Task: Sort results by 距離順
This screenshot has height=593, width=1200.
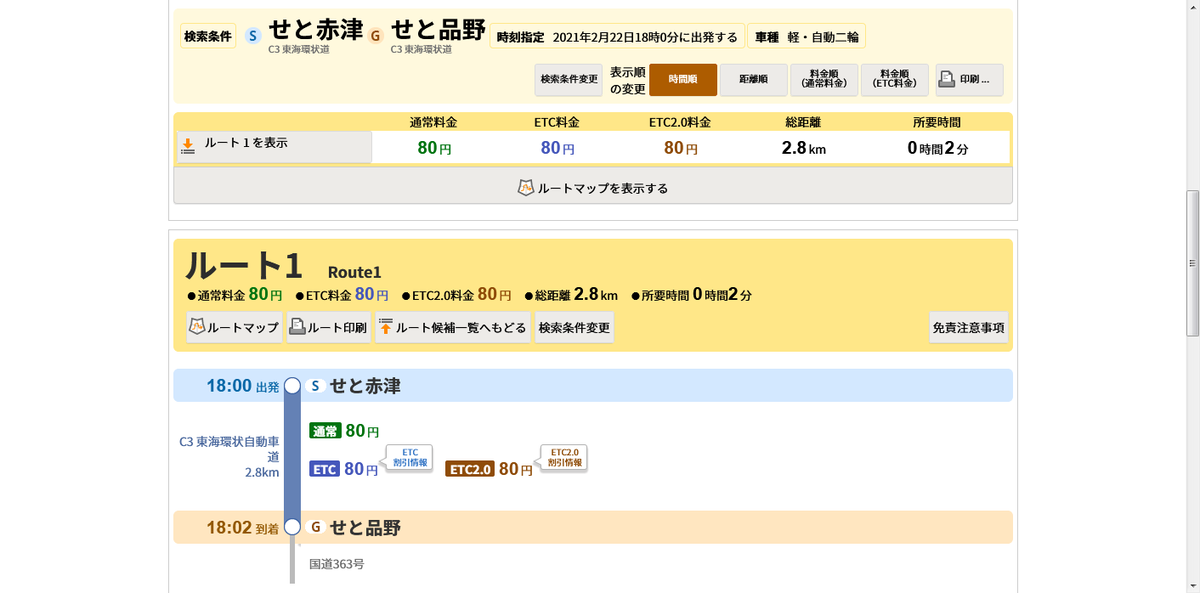Action: point(753,80)
